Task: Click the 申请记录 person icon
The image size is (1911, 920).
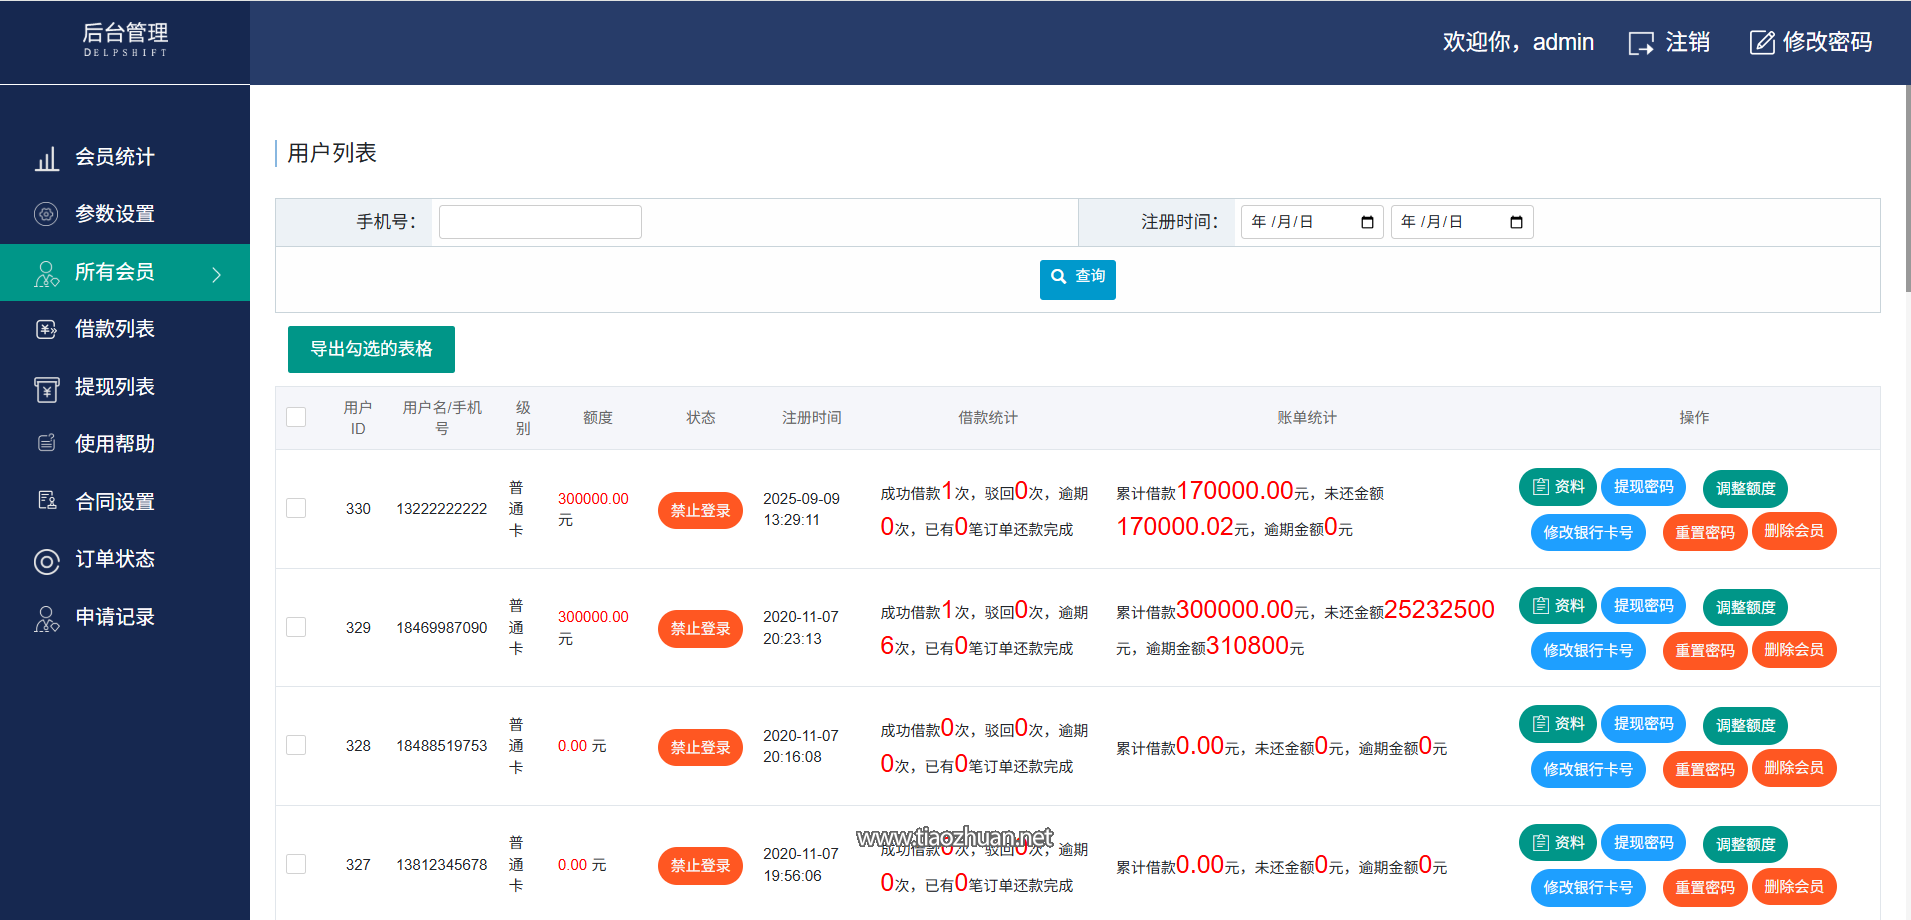Action: point(46,618)
